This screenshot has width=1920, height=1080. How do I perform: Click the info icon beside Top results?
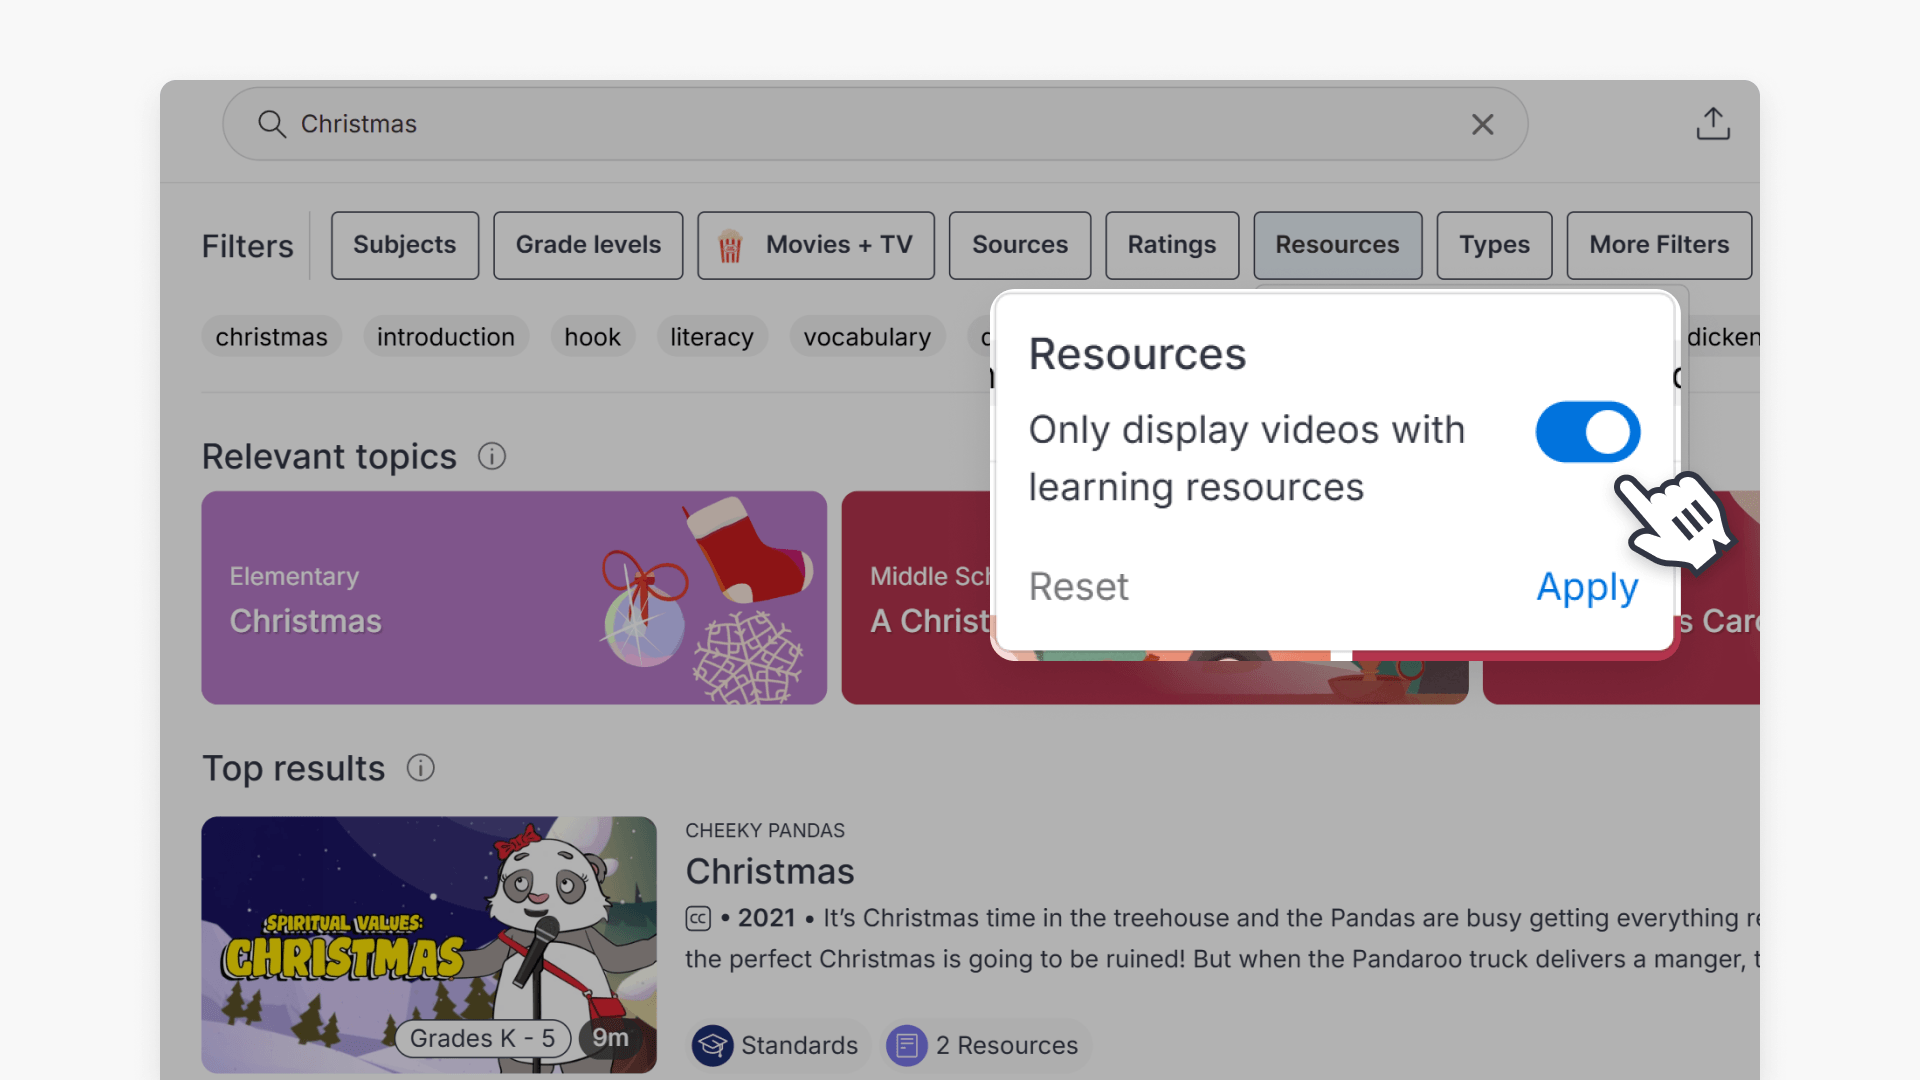point(420,768)
